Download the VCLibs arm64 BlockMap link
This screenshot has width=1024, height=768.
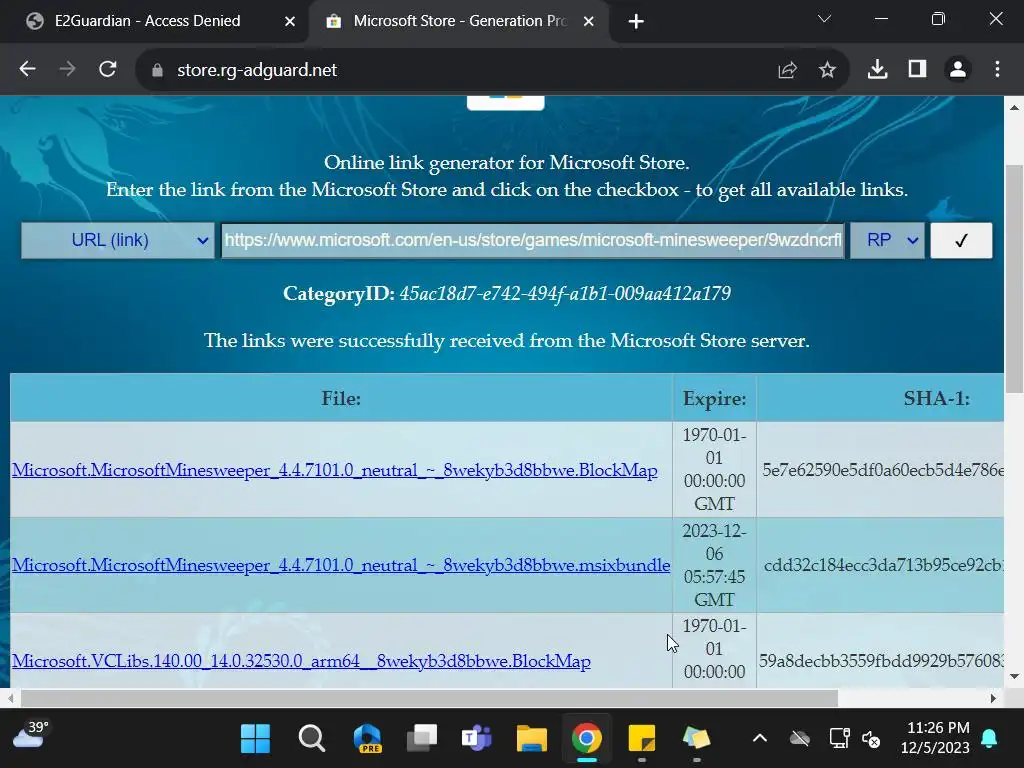point(301,661)
